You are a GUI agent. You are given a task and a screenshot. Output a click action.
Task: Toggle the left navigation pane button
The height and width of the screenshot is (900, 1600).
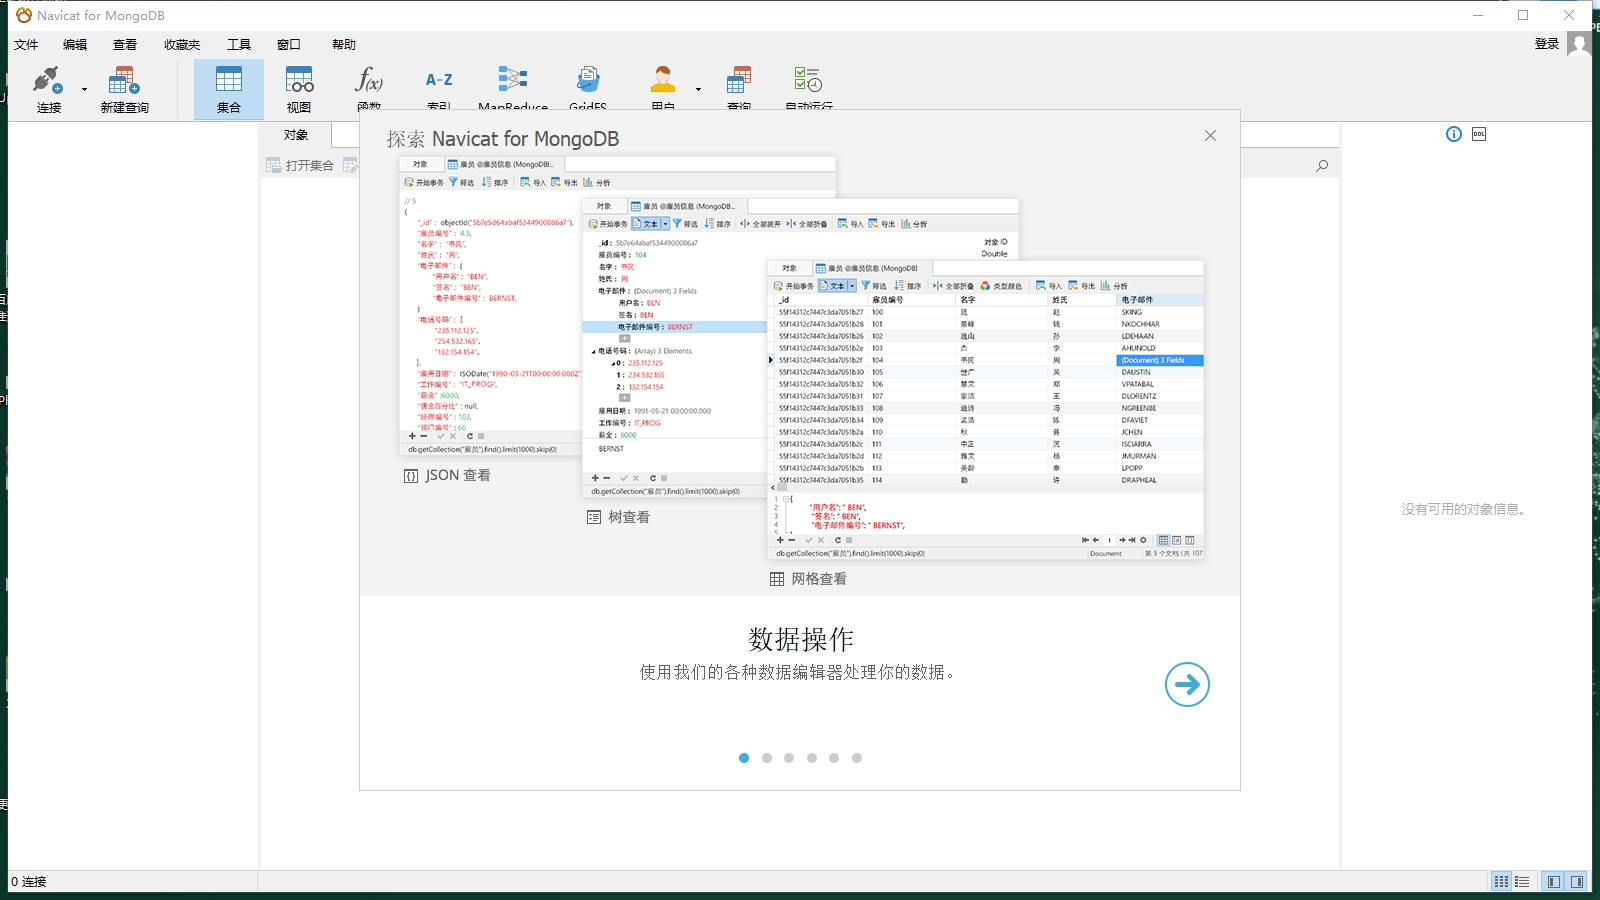pos(1553,882)
